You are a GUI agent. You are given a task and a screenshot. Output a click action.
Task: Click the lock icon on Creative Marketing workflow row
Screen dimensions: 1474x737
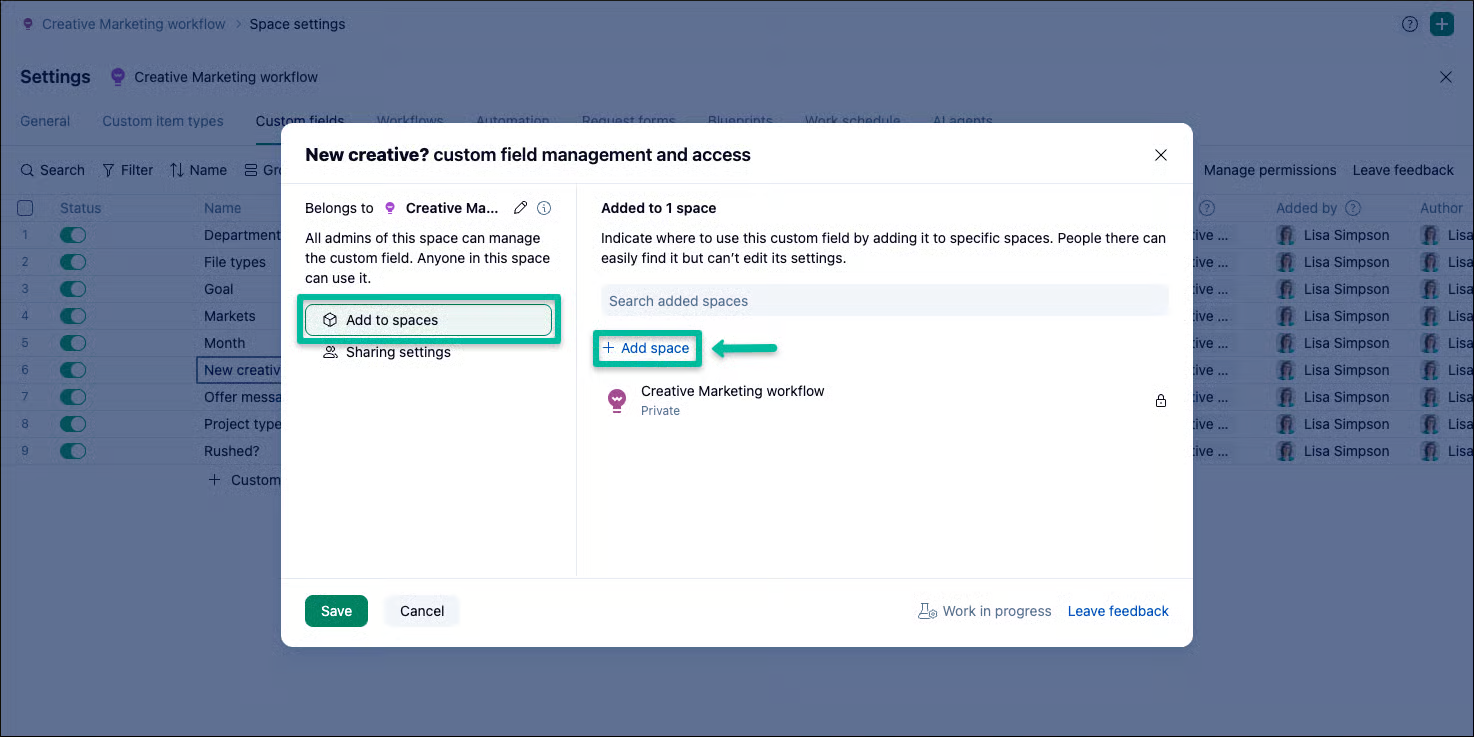tap(1160, 400)
